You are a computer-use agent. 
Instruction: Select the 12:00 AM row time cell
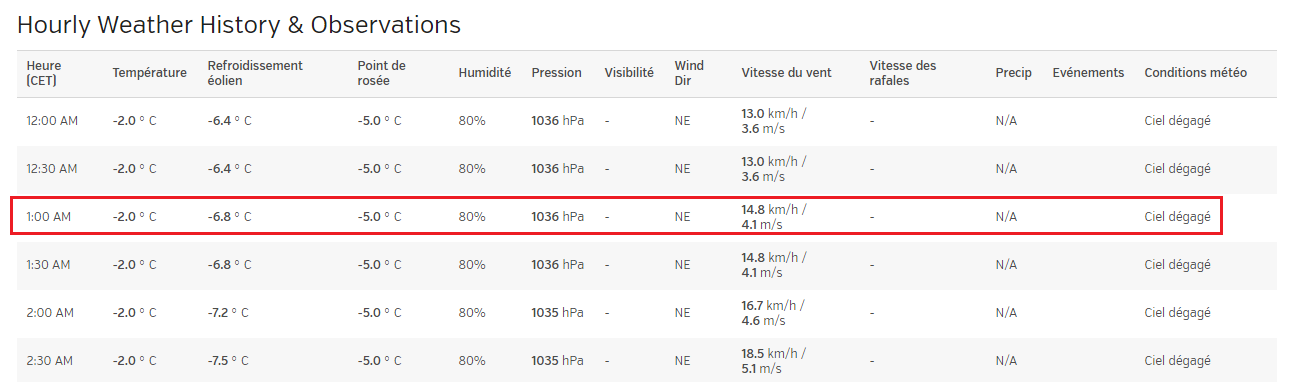tap(52, 121)
